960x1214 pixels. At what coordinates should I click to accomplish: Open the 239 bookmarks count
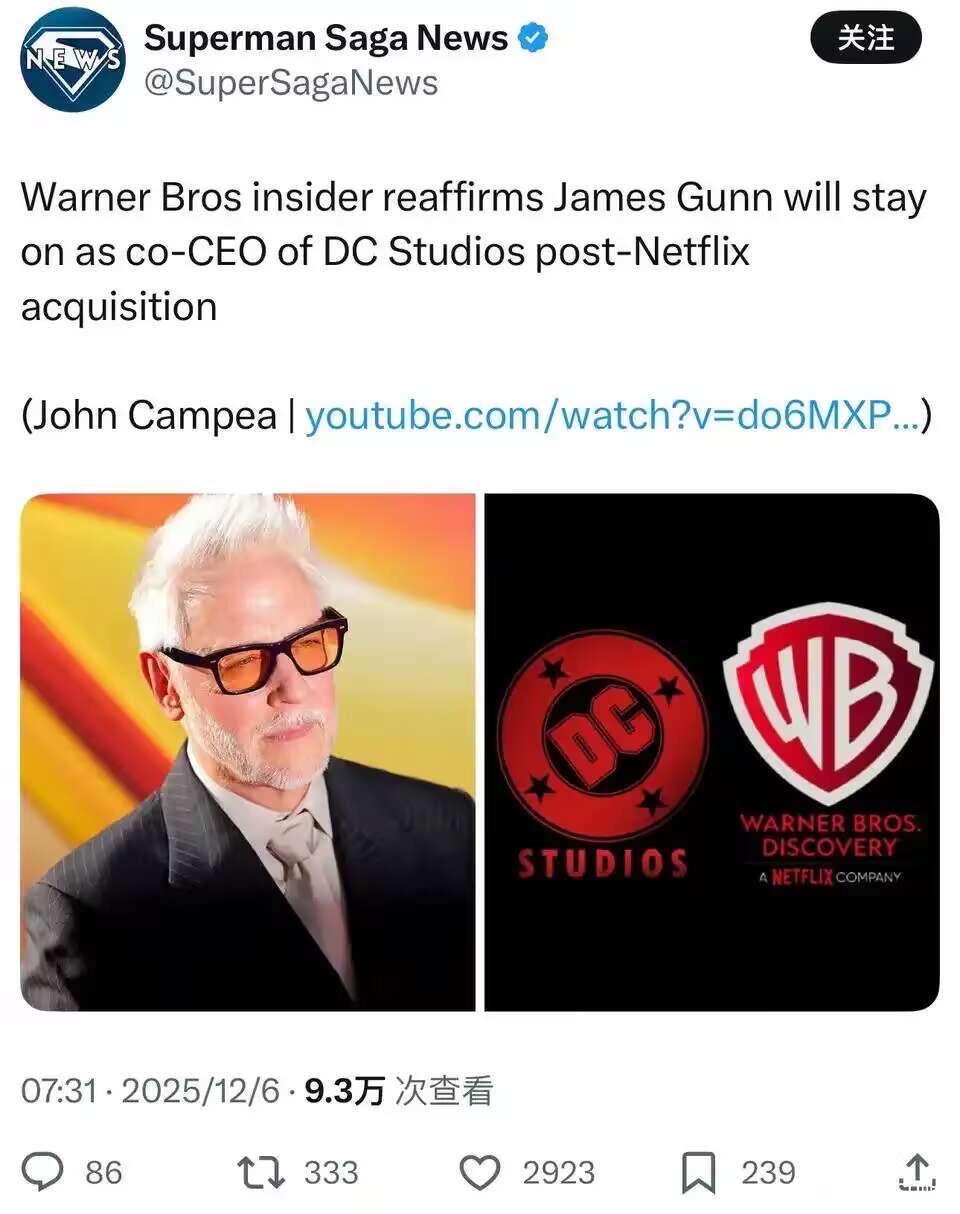768,1172
